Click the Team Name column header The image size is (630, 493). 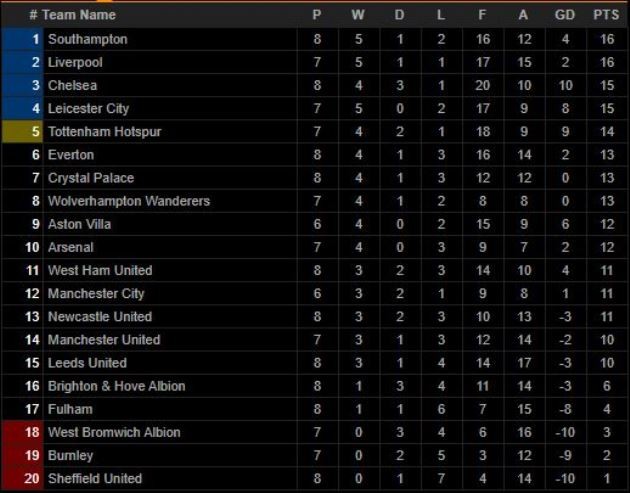point(78,15)
